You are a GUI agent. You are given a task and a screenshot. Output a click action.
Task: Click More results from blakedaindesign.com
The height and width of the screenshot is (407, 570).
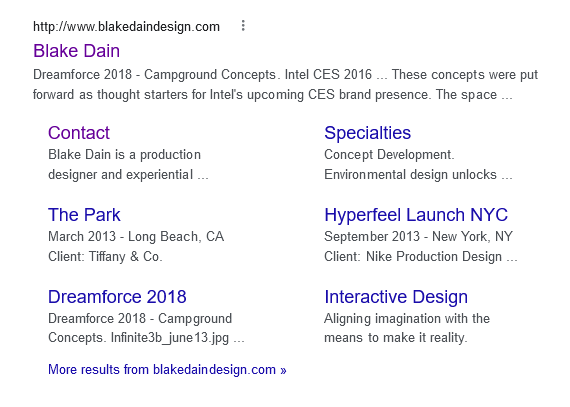(x=167, y=370)
